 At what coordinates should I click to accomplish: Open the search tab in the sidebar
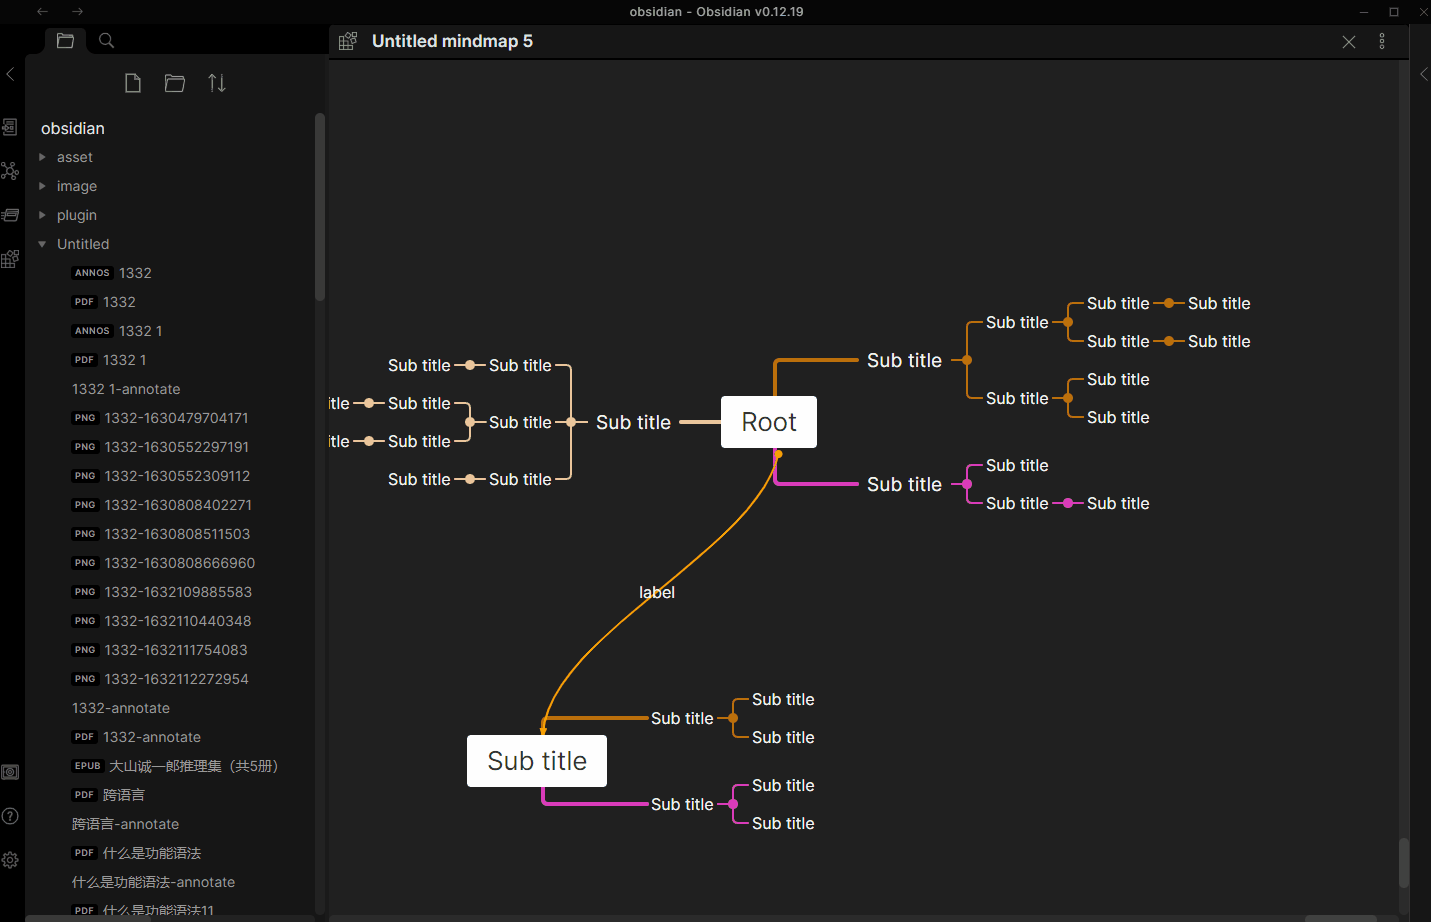(x=106, y=41)
